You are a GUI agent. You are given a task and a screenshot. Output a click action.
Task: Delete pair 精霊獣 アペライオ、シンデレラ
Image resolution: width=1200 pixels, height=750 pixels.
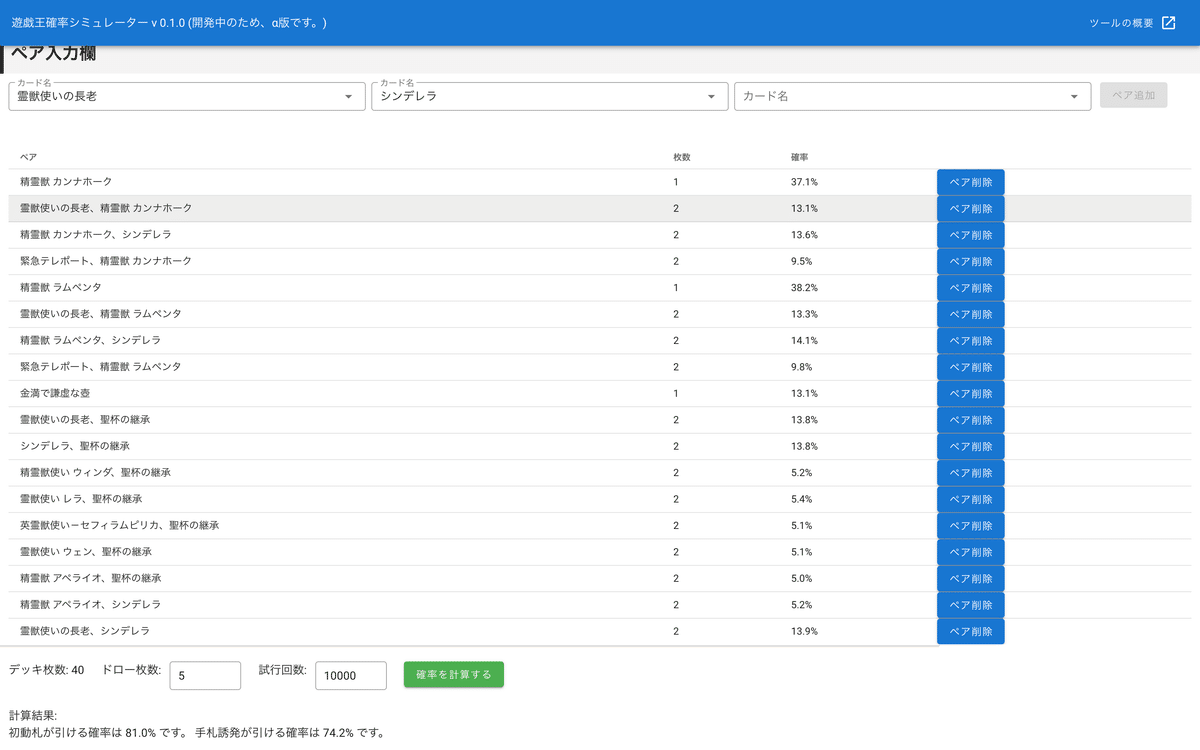970,605
